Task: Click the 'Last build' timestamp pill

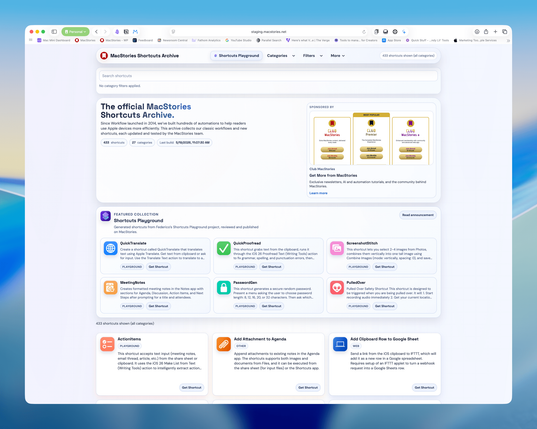Action: coord(184,142)
